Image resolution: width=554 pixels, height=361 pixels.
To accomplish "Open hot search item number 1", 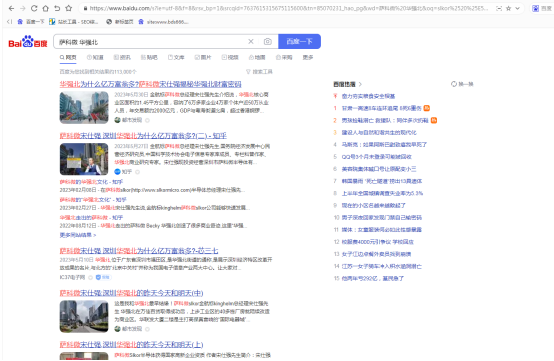I will coord(382,108).
